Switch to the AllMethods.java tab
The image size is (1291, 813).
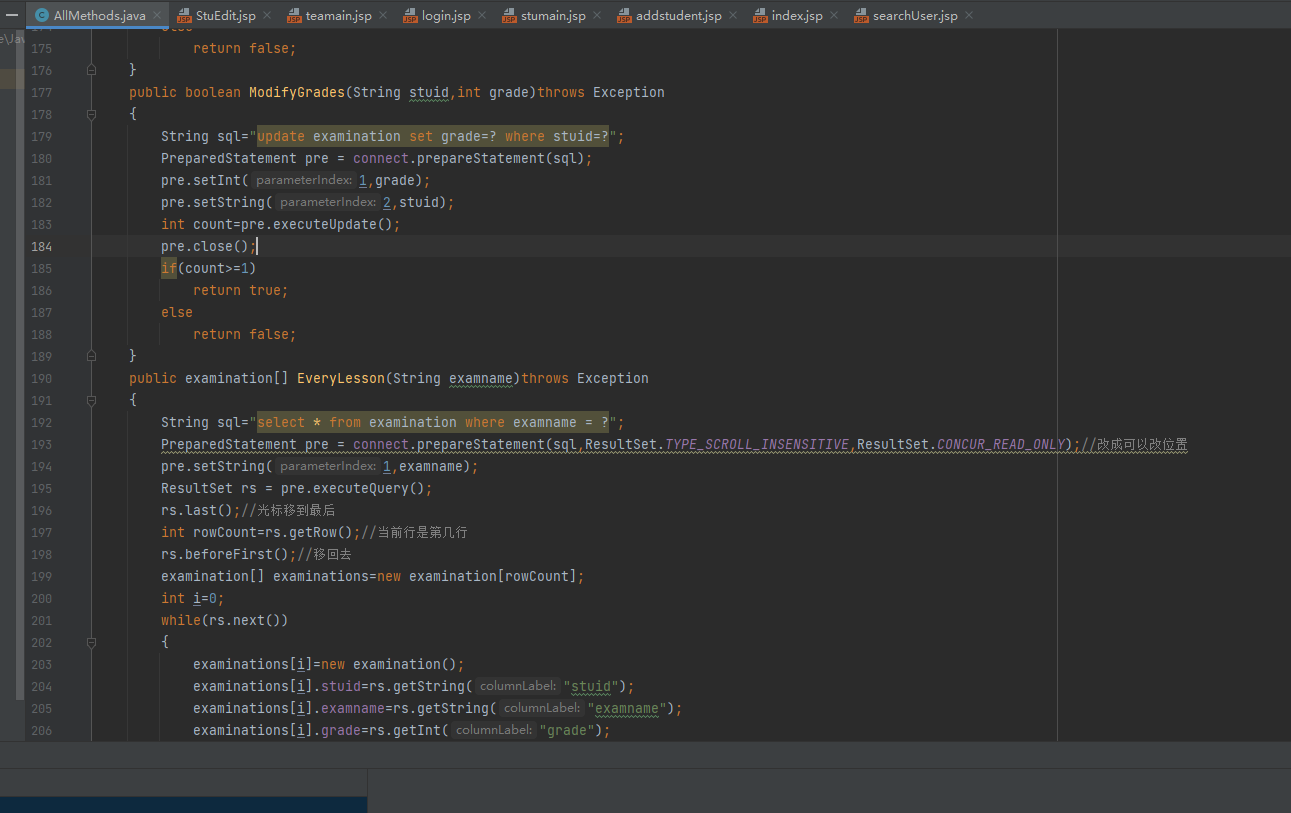pos(98,16)
